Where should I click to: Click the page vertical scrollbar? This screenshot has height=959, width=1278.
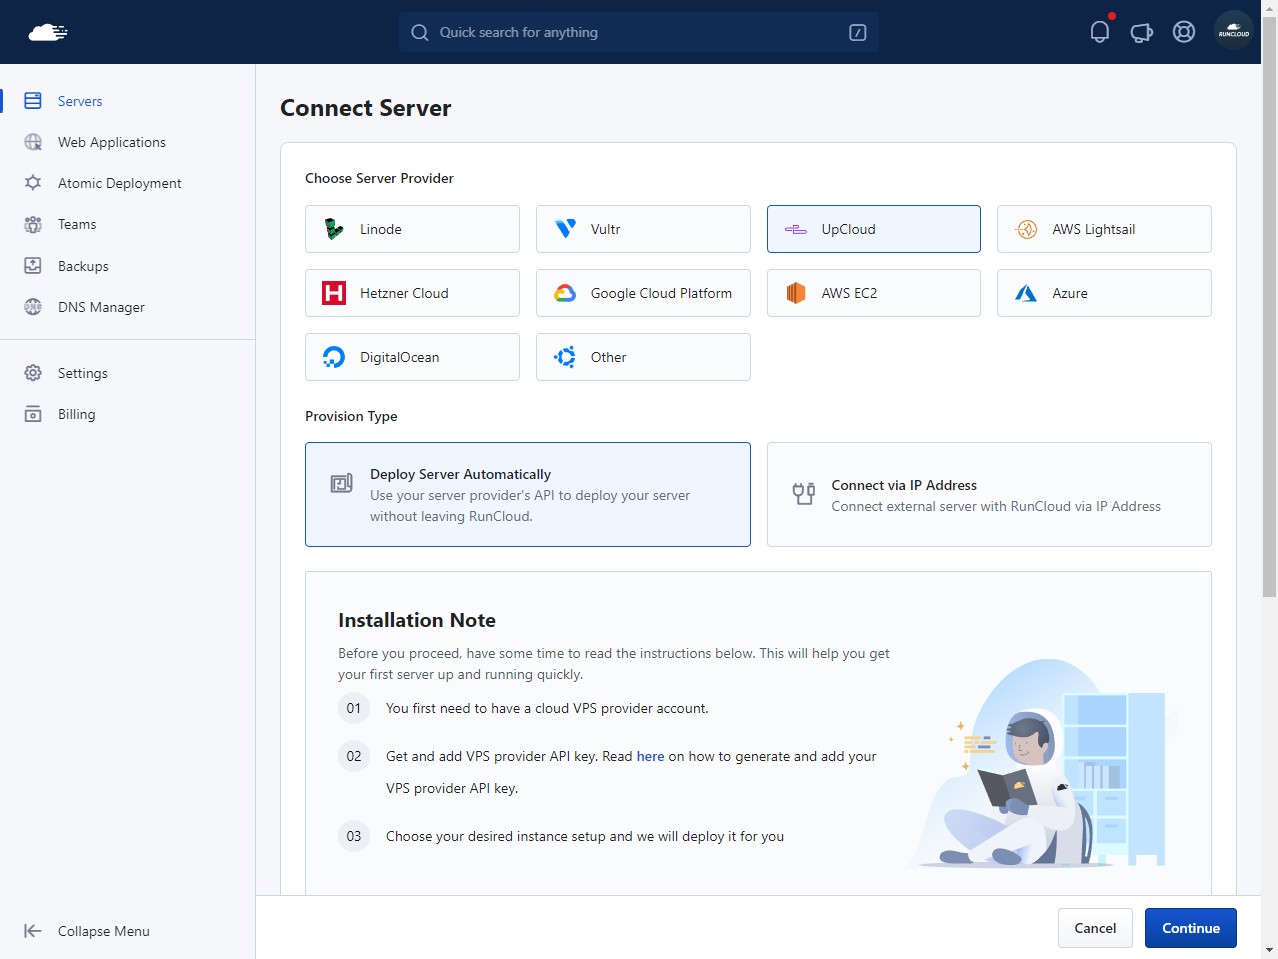coord(1269,300)
